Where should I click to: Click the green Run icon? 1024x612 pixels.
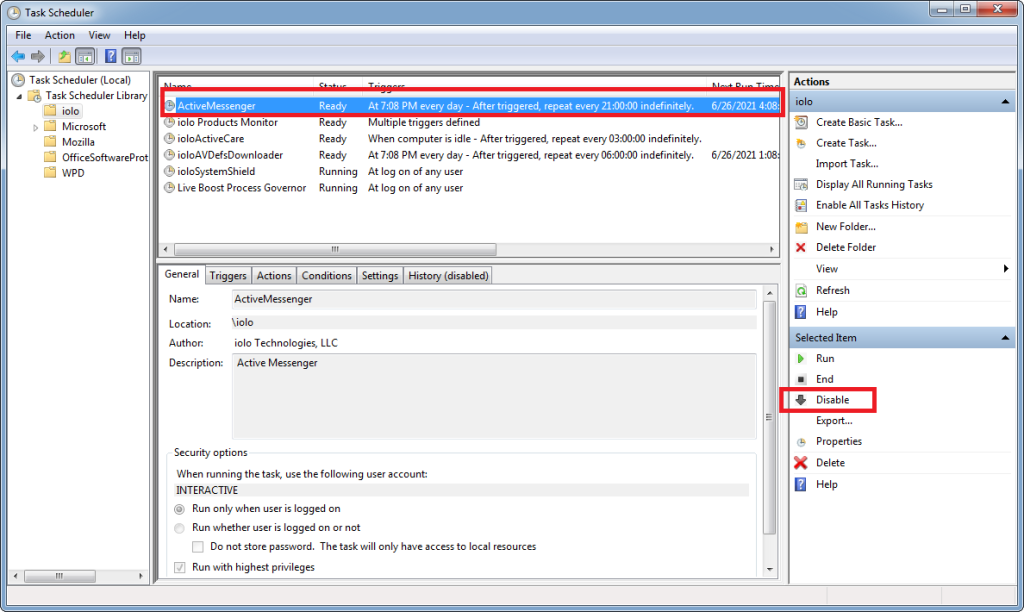coord(801,359)
